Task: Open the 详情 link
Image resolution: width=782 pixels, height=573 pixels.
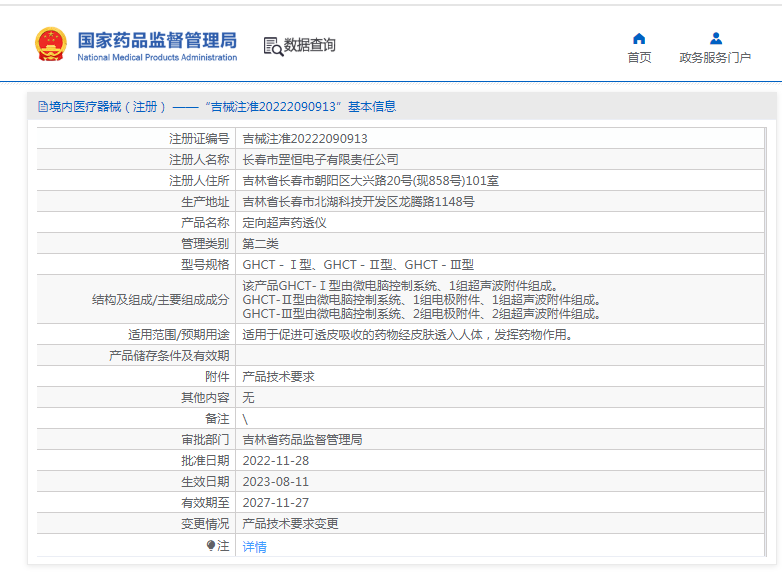Action: [254, 547]
